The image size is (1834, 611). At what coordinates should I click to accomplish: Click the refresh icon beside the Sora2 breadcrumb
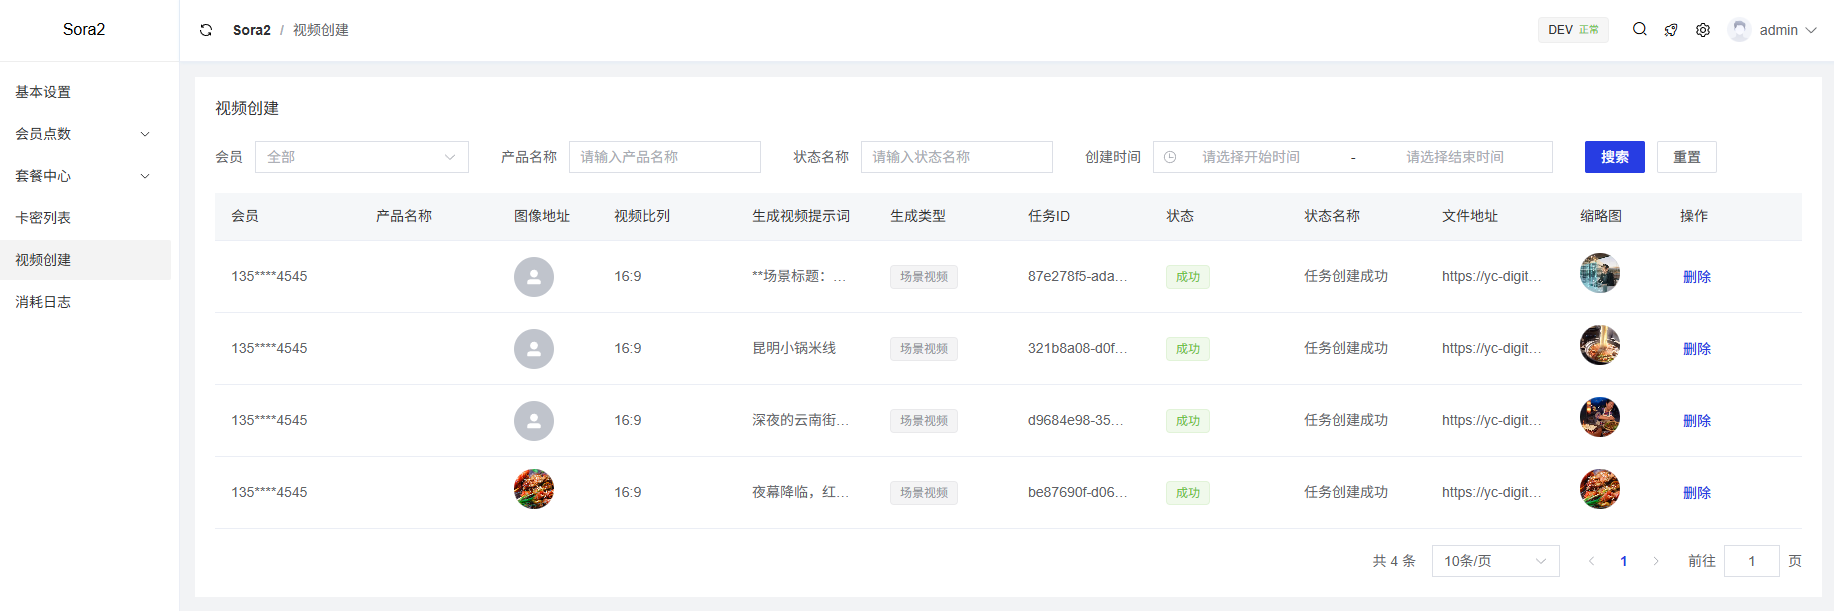click(206, 30)
